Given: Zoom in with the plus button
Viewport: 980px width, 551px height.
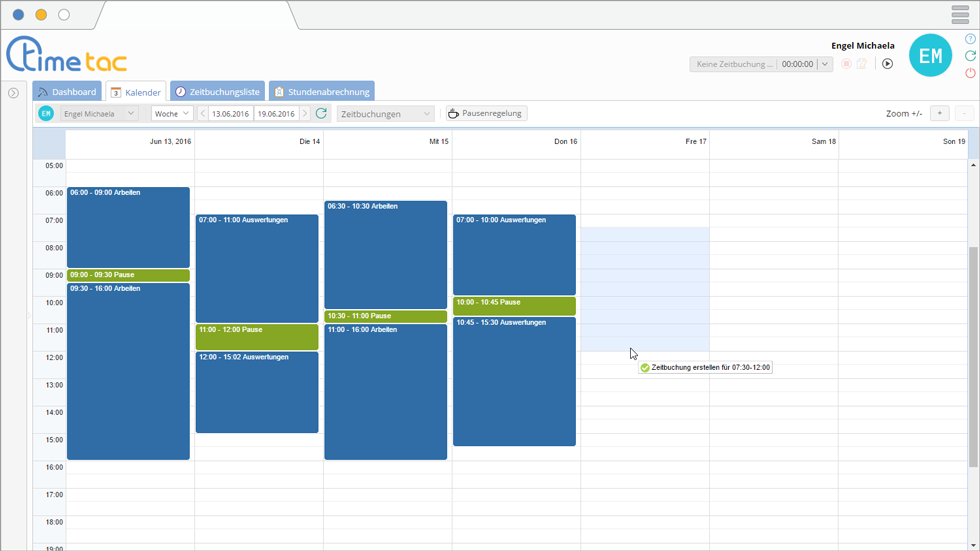Looking at the screenshot, I should point(939,114).
